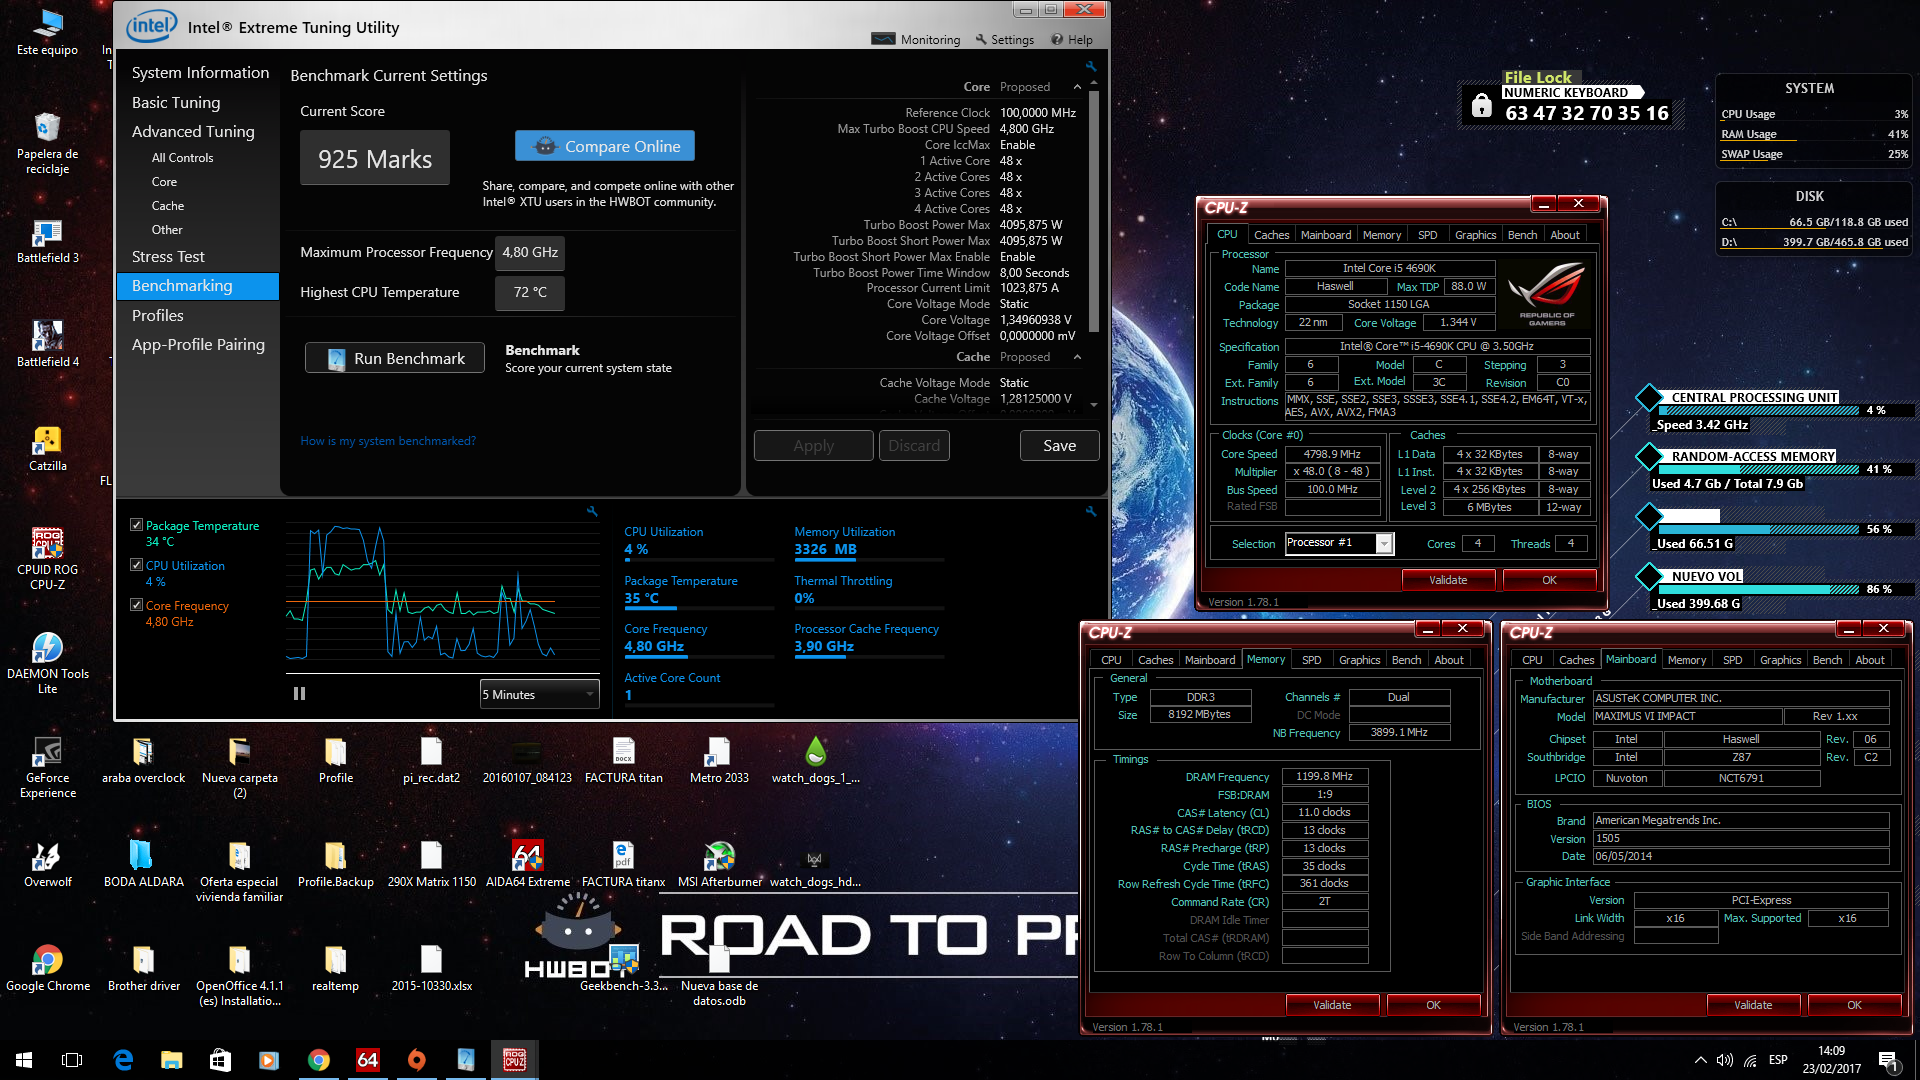Open Battlefield 3 desktop shortcut
The height and width of the screenshot is (1080, 1920).
coord(47,241)
